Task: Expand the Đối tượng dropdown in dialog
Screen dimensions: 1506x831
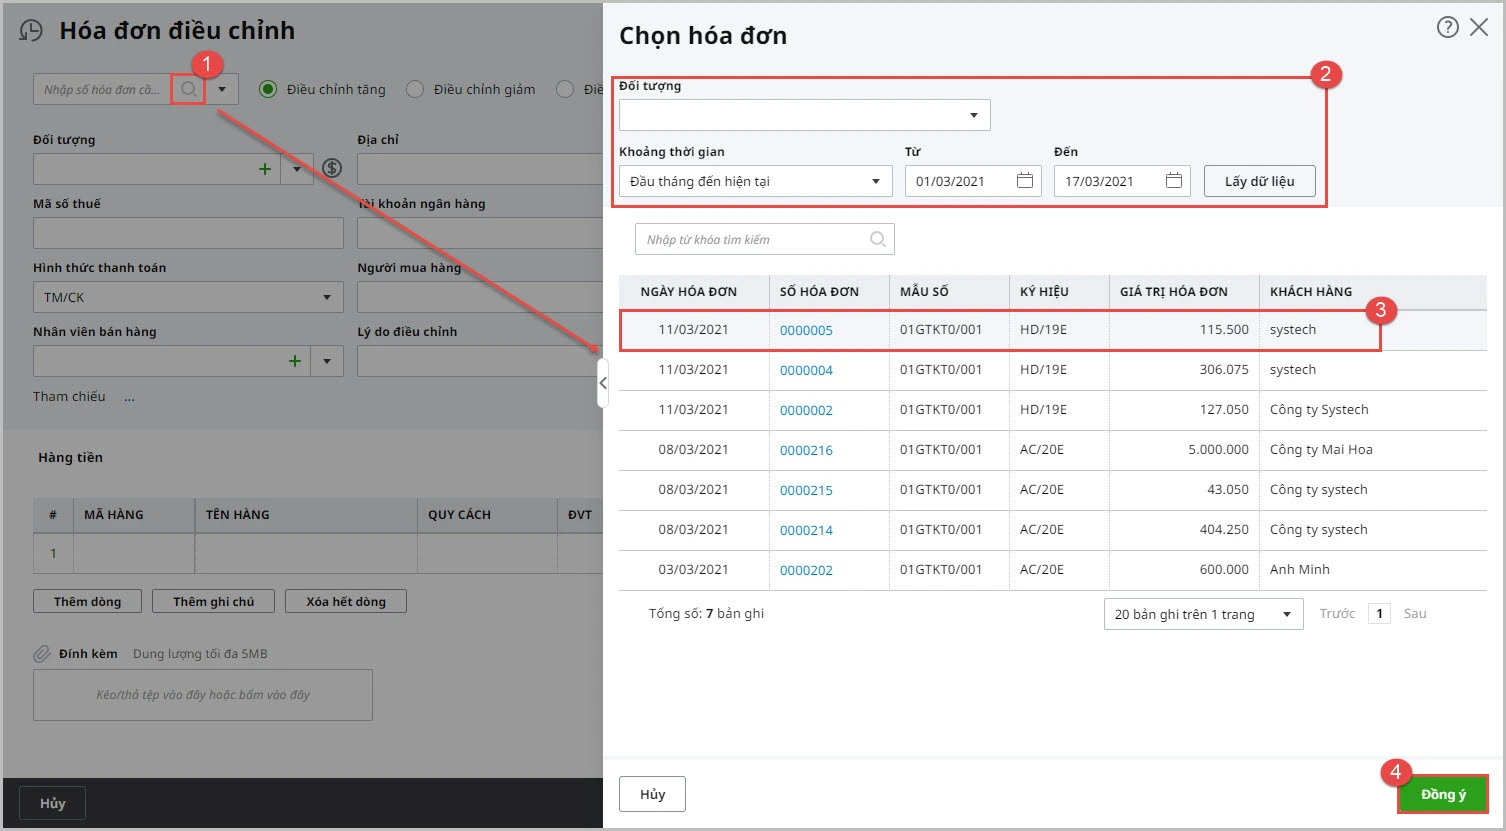Action: pyautogui.click(x=973, y=116)
